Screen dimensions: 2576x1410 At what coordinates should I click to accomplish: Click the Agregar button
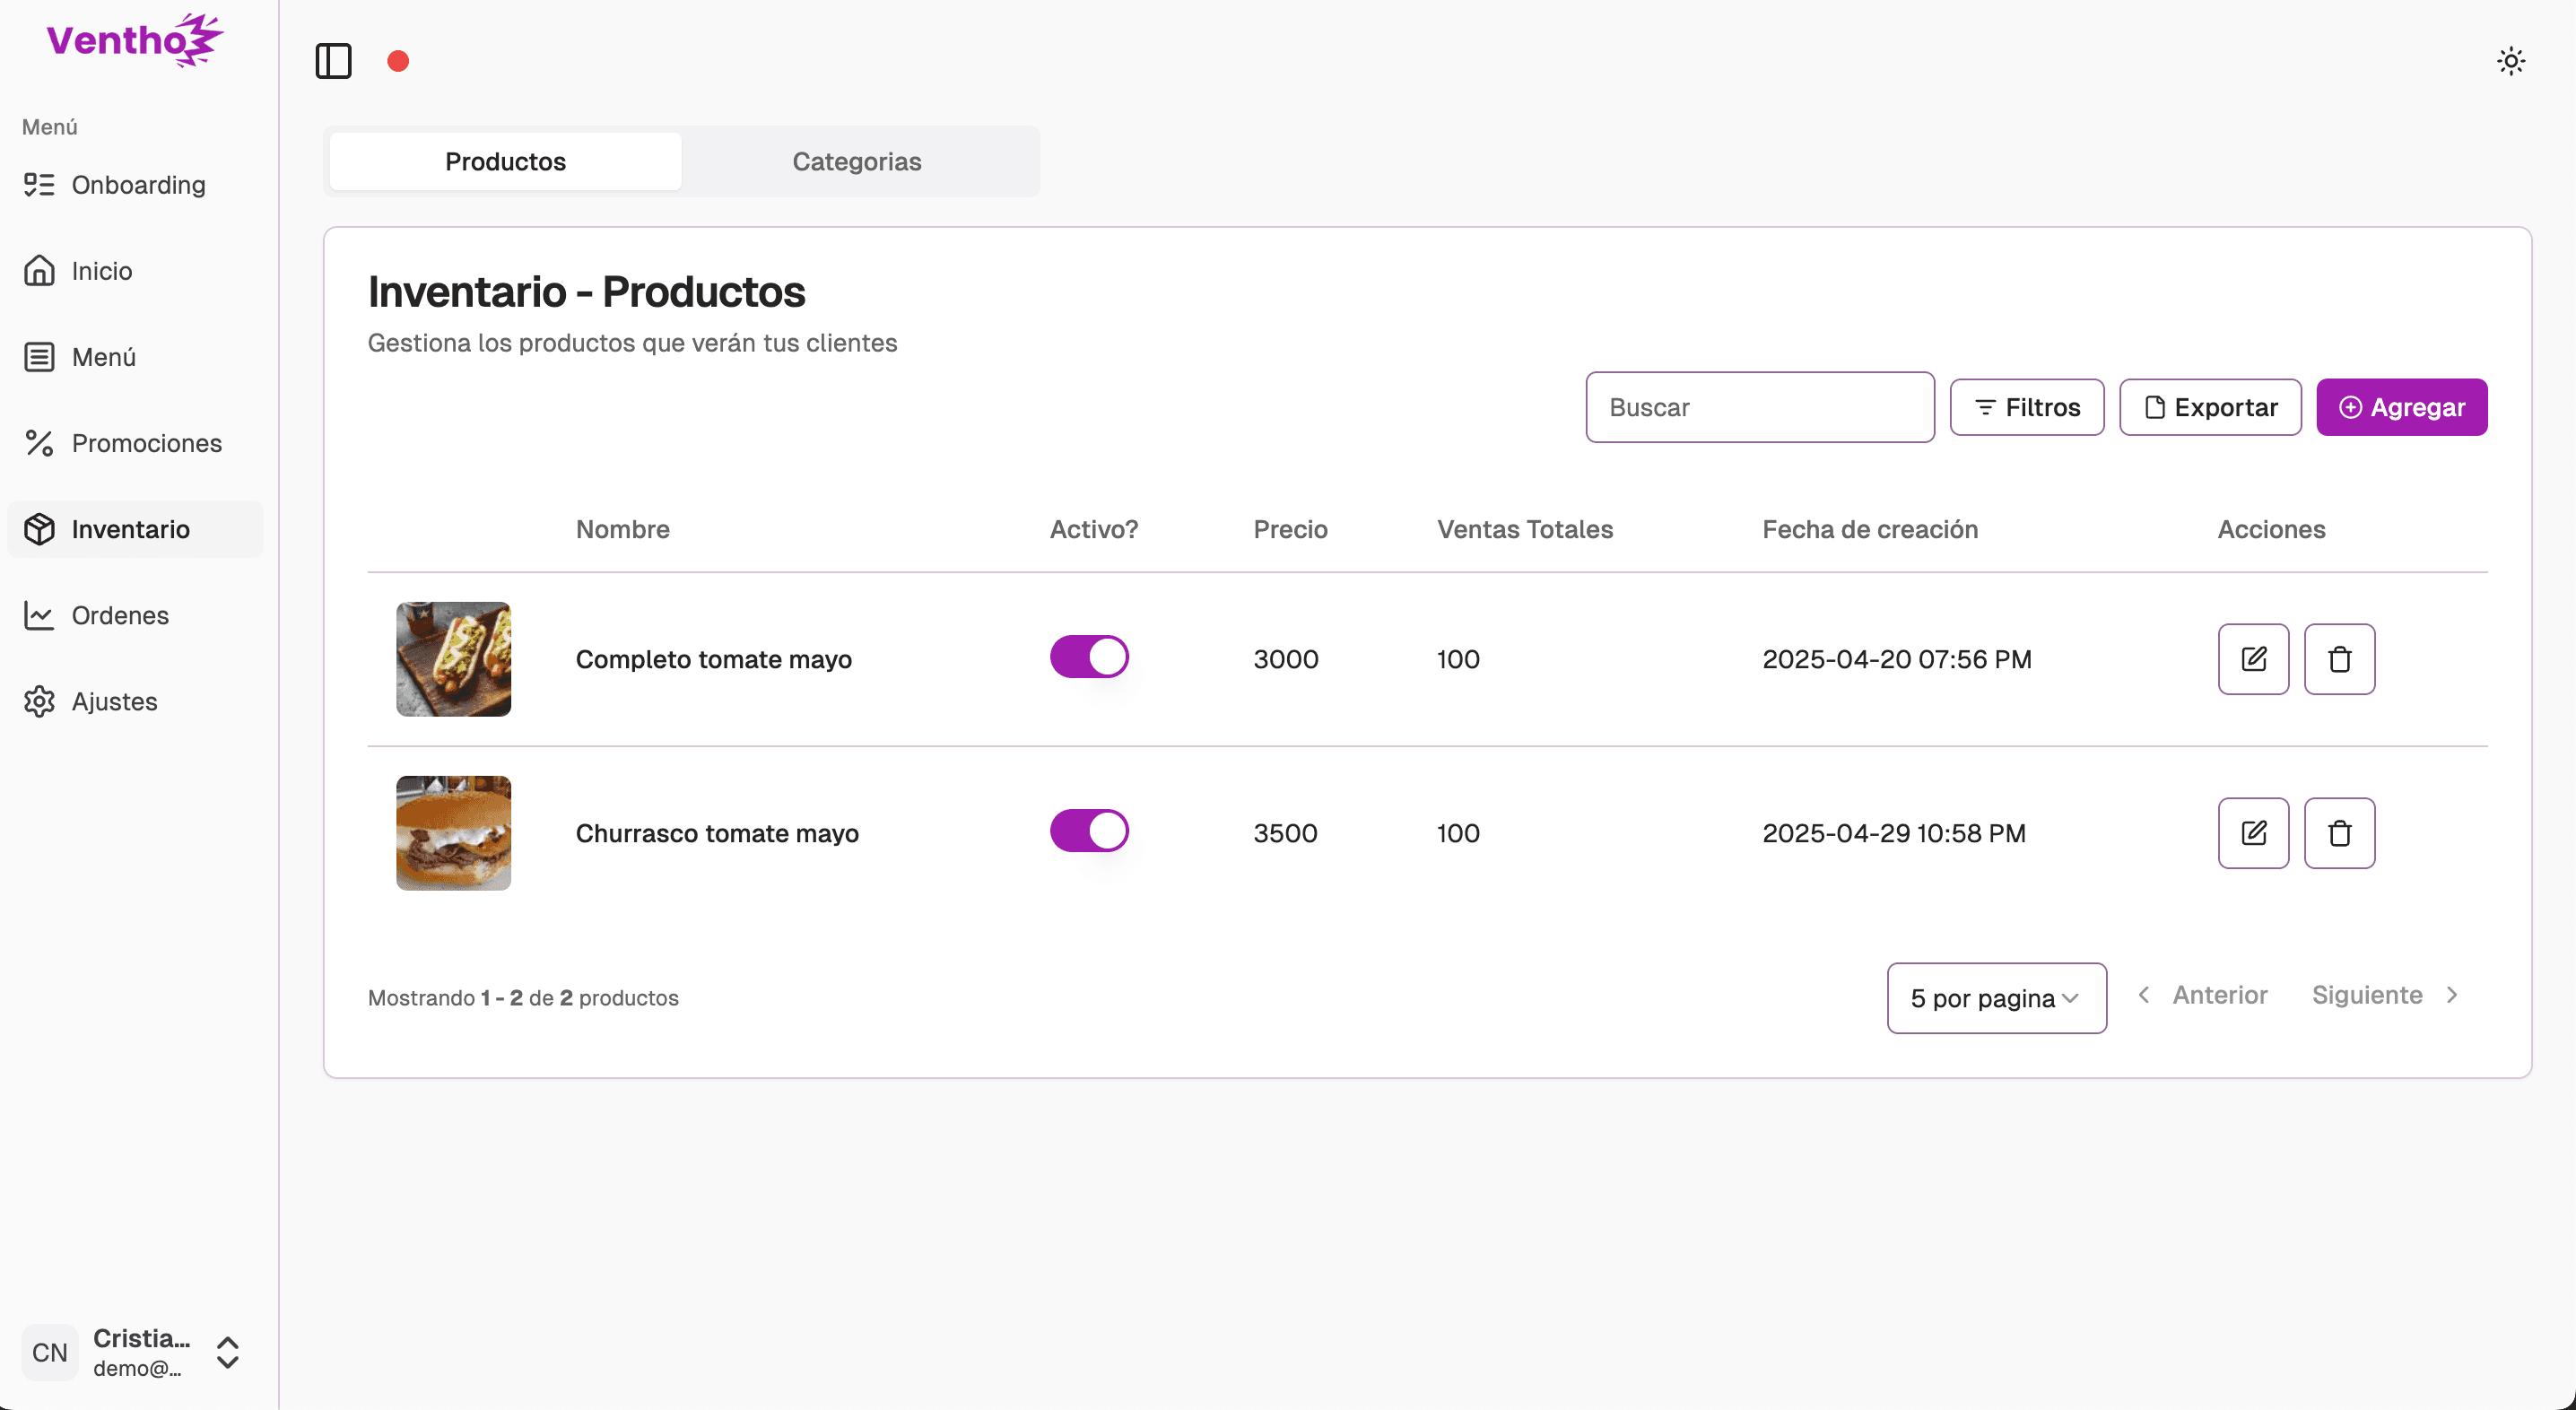point(2401,407)
